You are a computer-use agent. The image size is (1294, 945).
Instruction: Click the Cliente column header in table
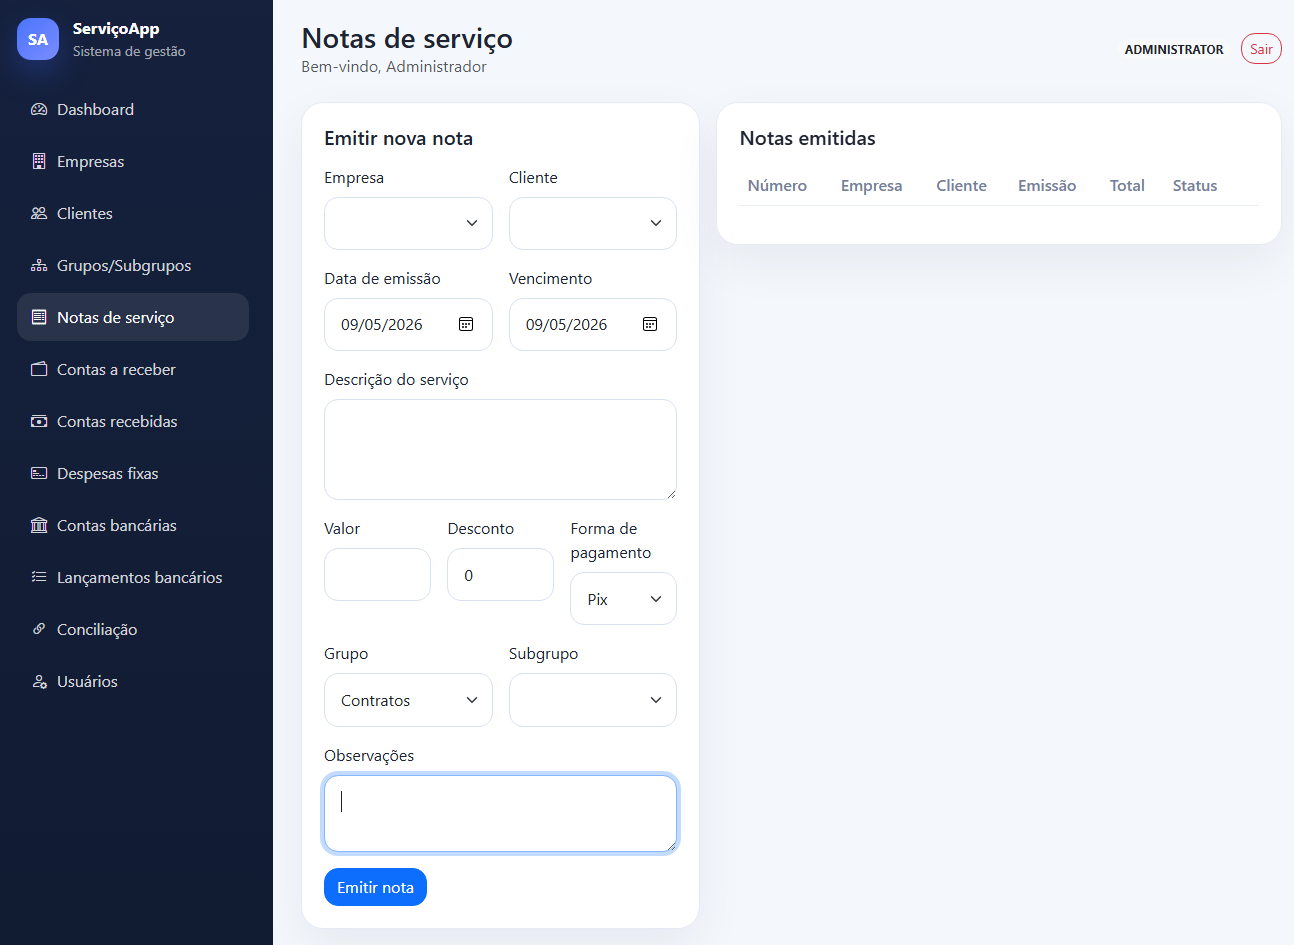coord(961,185)
